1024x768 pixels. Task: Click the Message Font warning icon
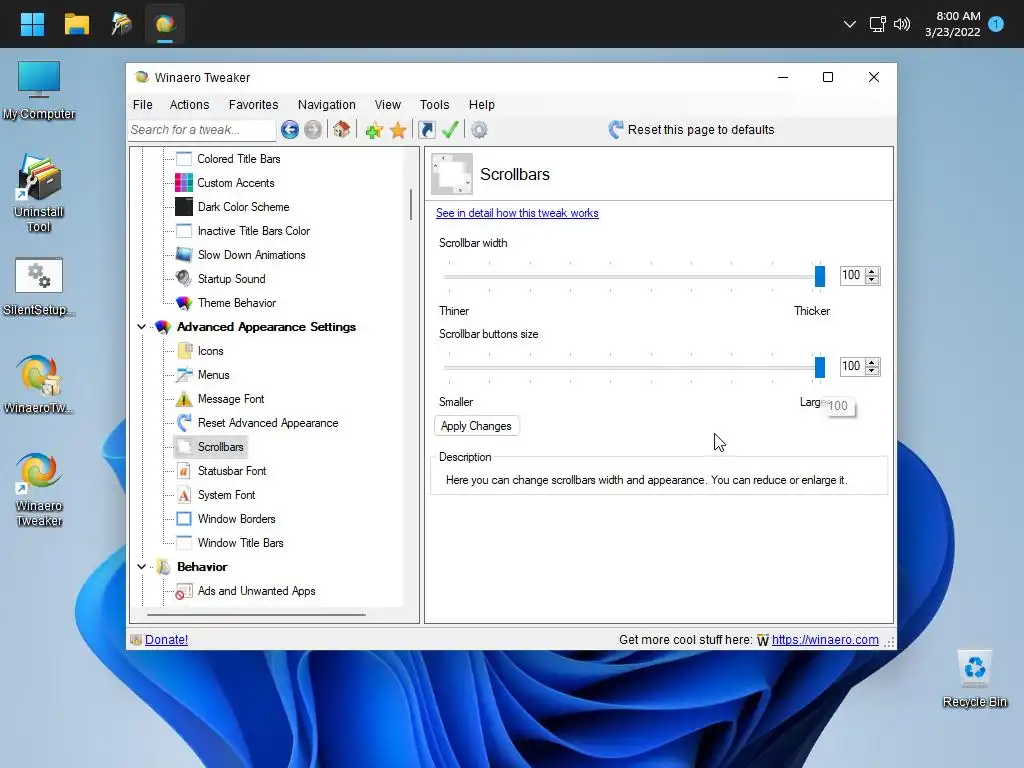(x=184, y=398)
